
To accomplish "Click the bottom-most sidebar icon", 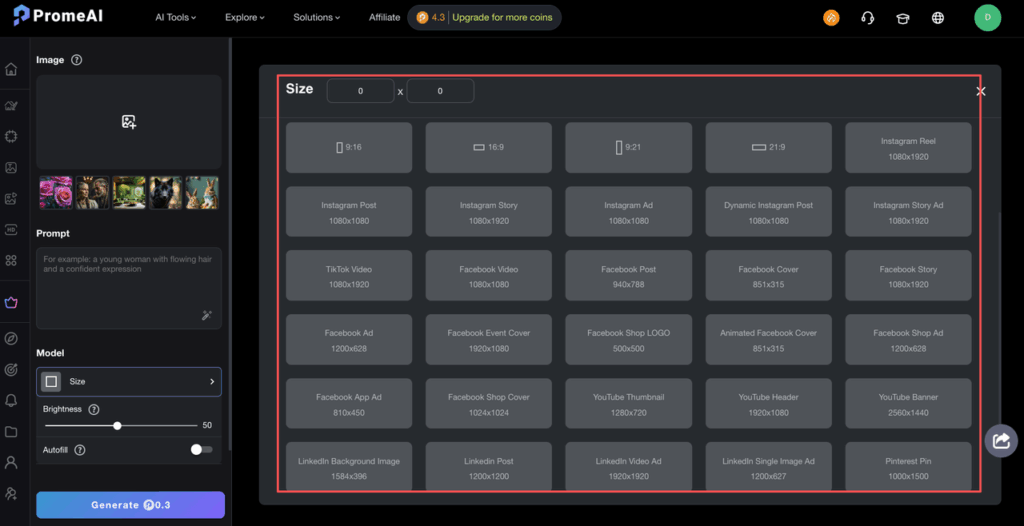I will click(10, 493).
